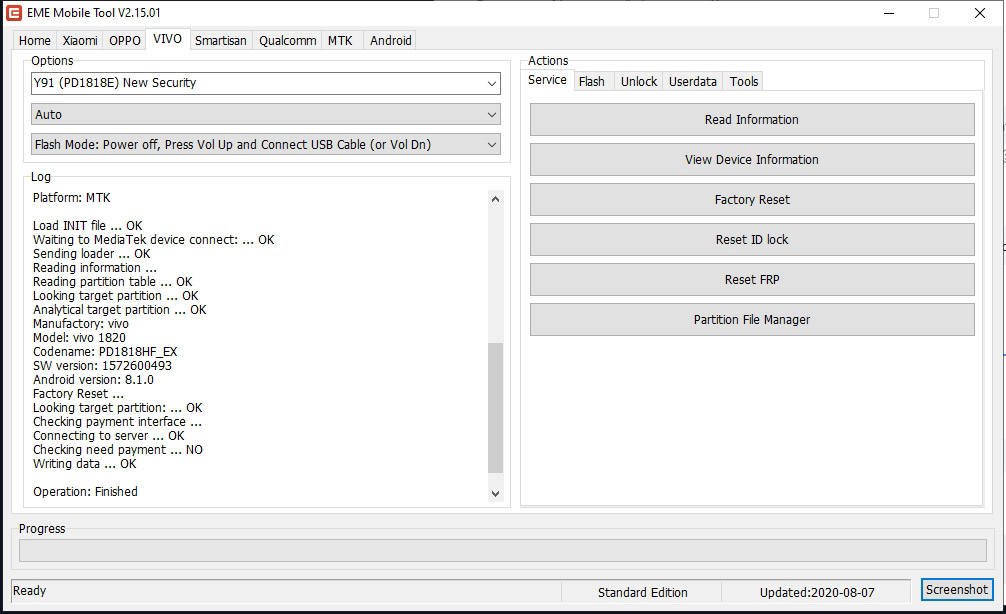Open the Android tab
The image size is (1006, 614).
tap(391, 40)
